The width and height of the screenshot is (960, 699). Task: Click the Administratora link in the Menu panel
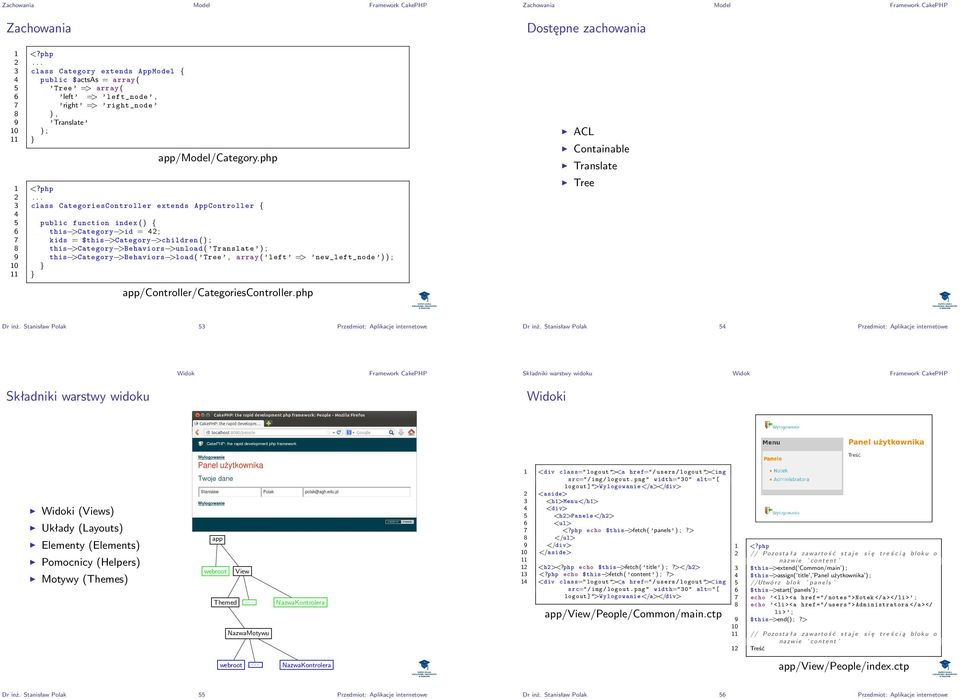click(791, 479)
